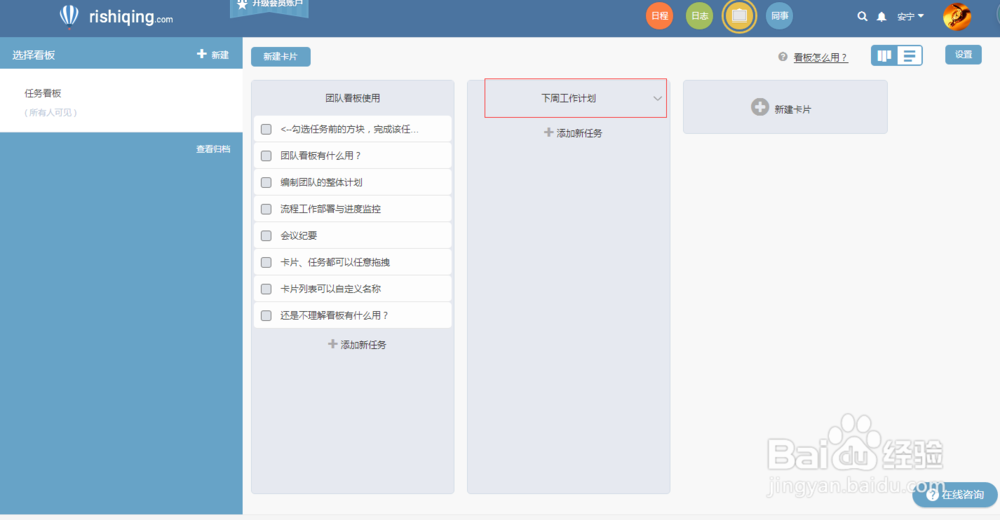Open the user avatar picture
Screen dimensions: 1000x520
point(957,17)
